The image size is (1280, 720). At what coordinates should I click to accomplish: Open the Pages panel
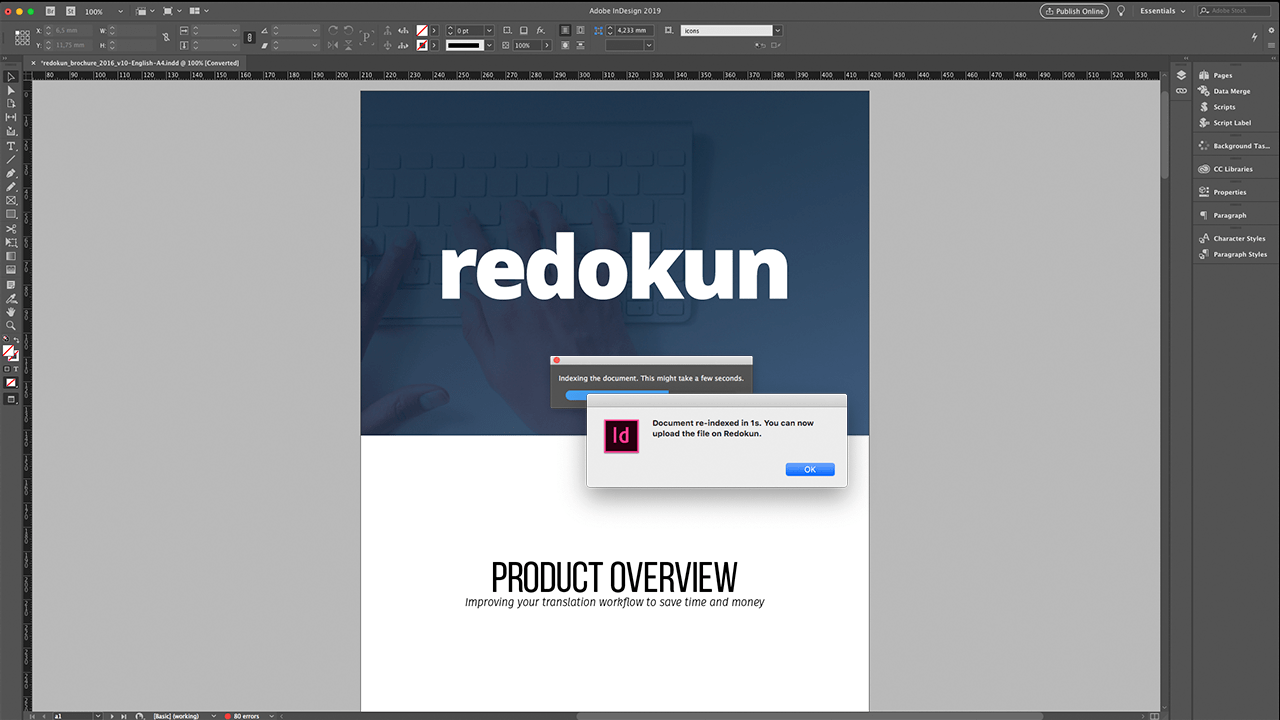(x=1215, y=75)
